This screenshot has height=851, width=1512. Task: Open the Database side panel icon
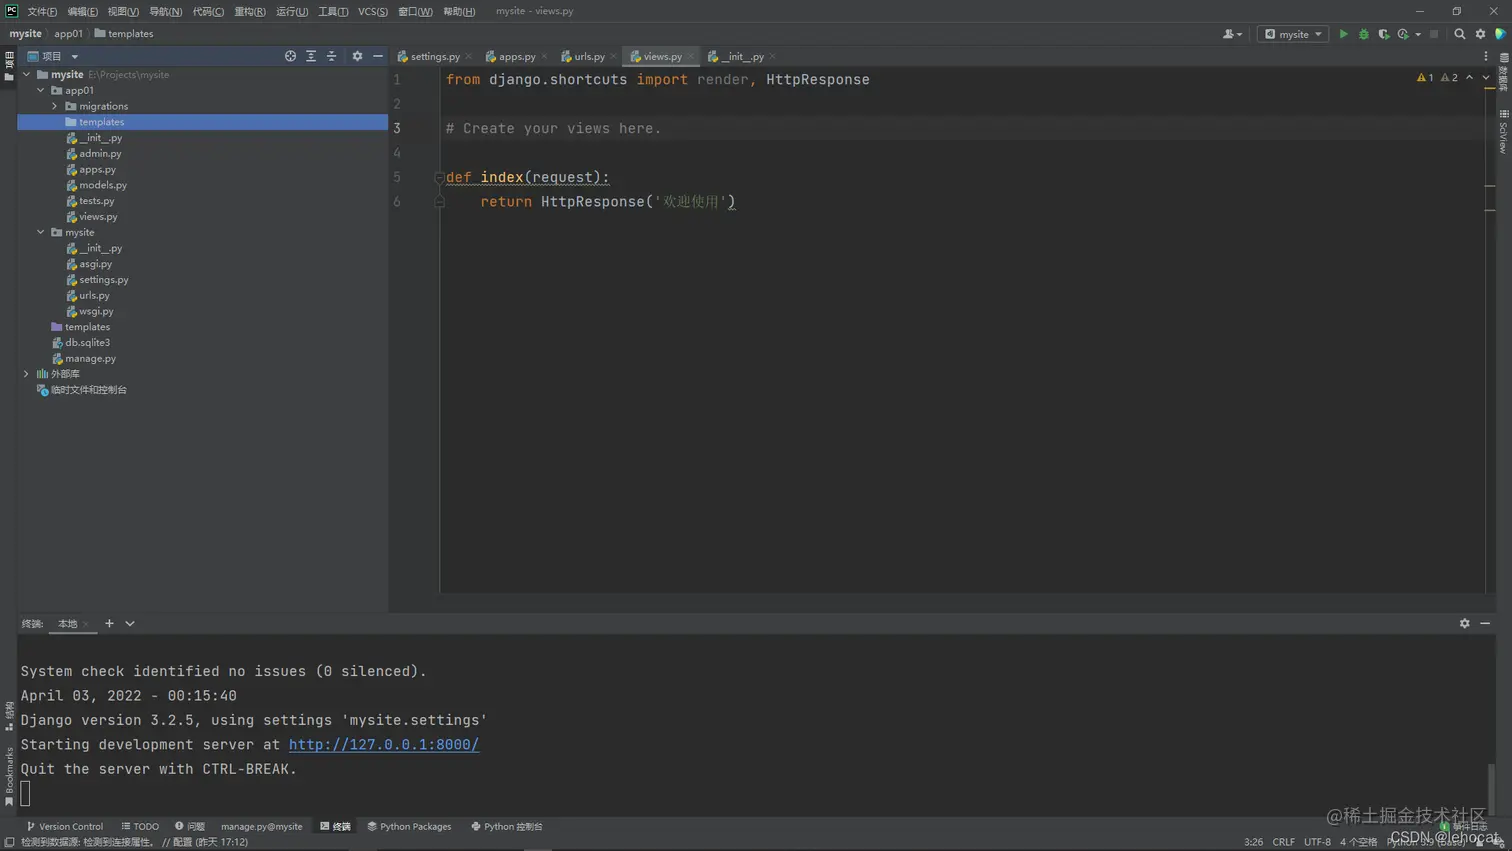[1503, 72]
